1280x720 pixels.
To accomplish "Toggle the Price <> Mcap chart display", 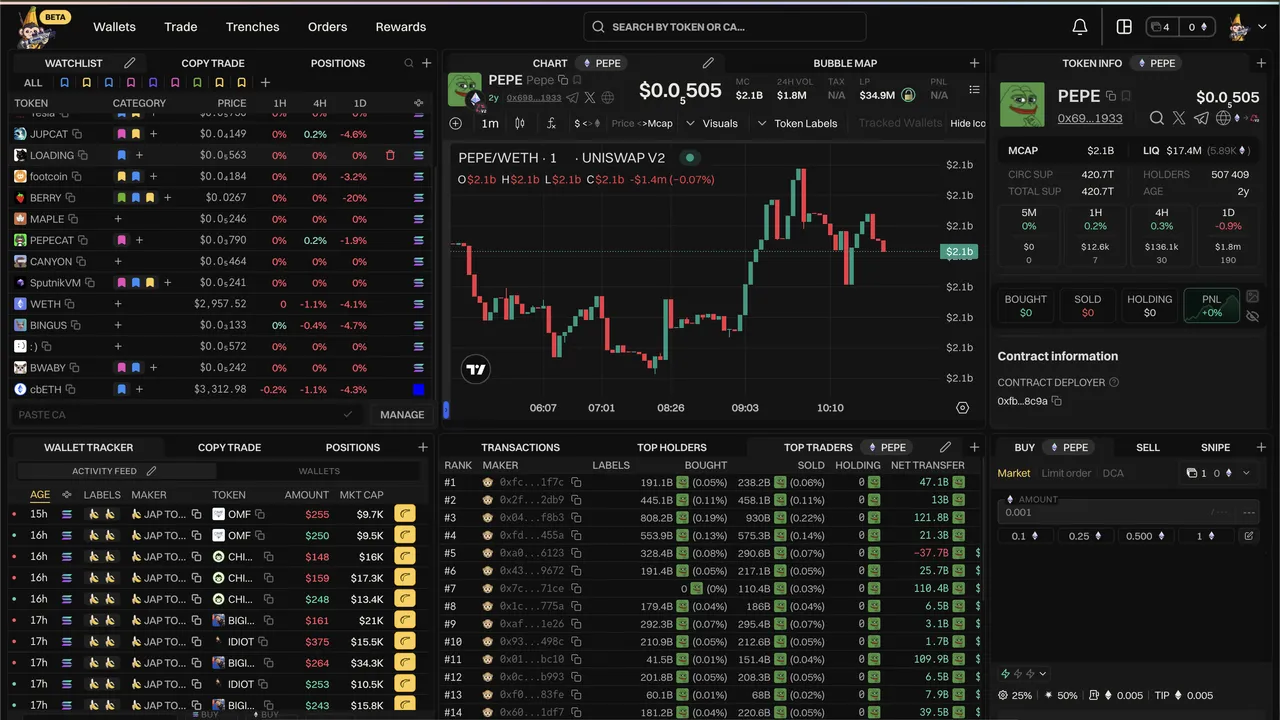I will point(642,123).
